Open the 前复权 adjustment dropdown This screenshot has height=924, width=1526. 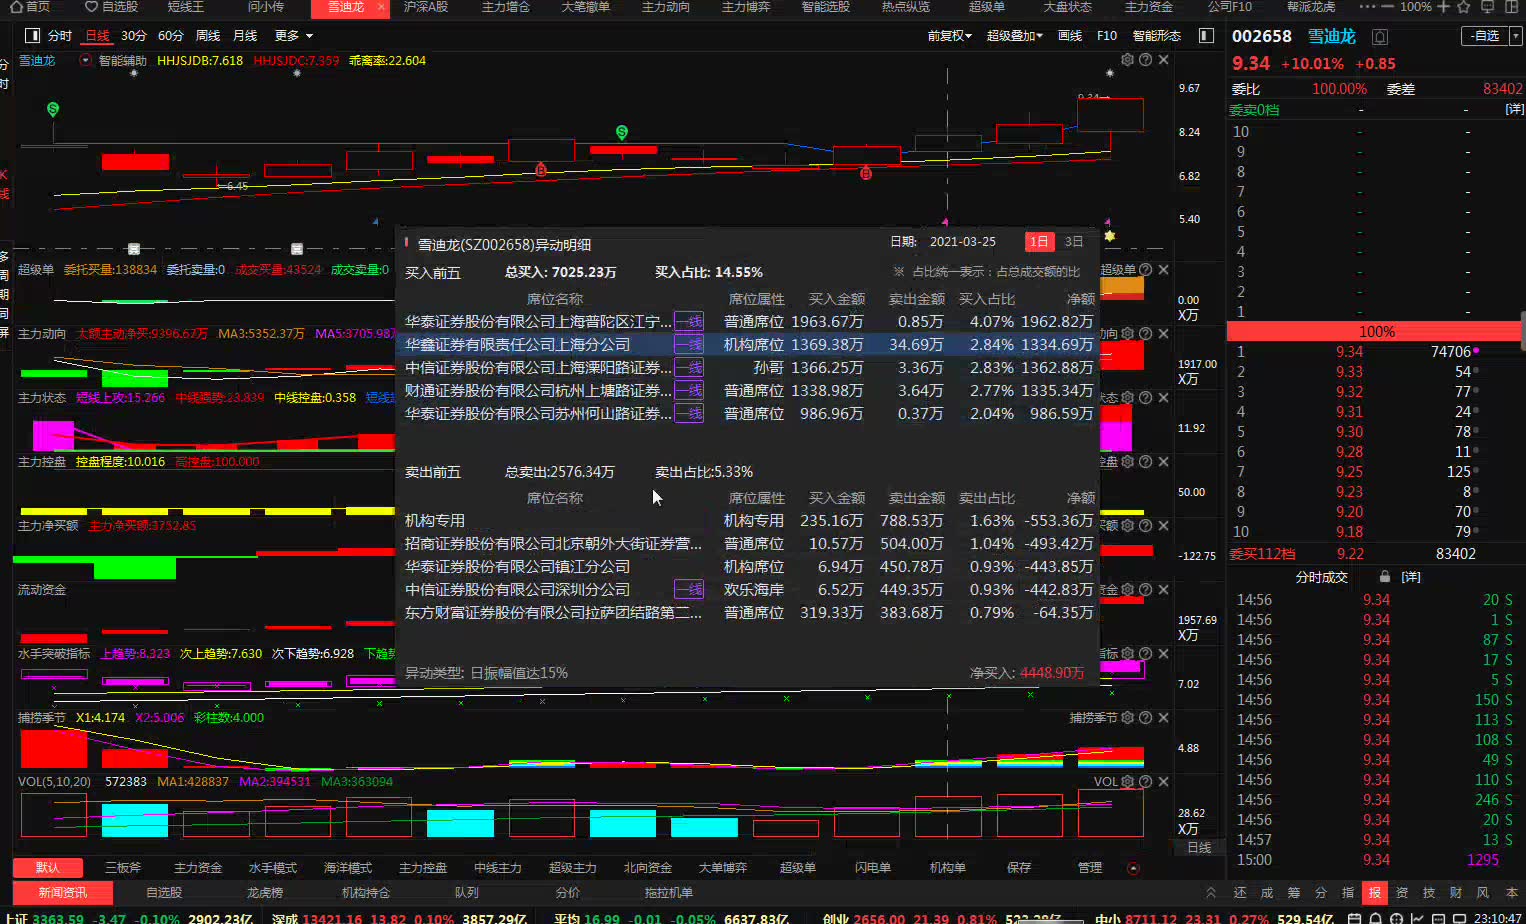coord(950,36)
